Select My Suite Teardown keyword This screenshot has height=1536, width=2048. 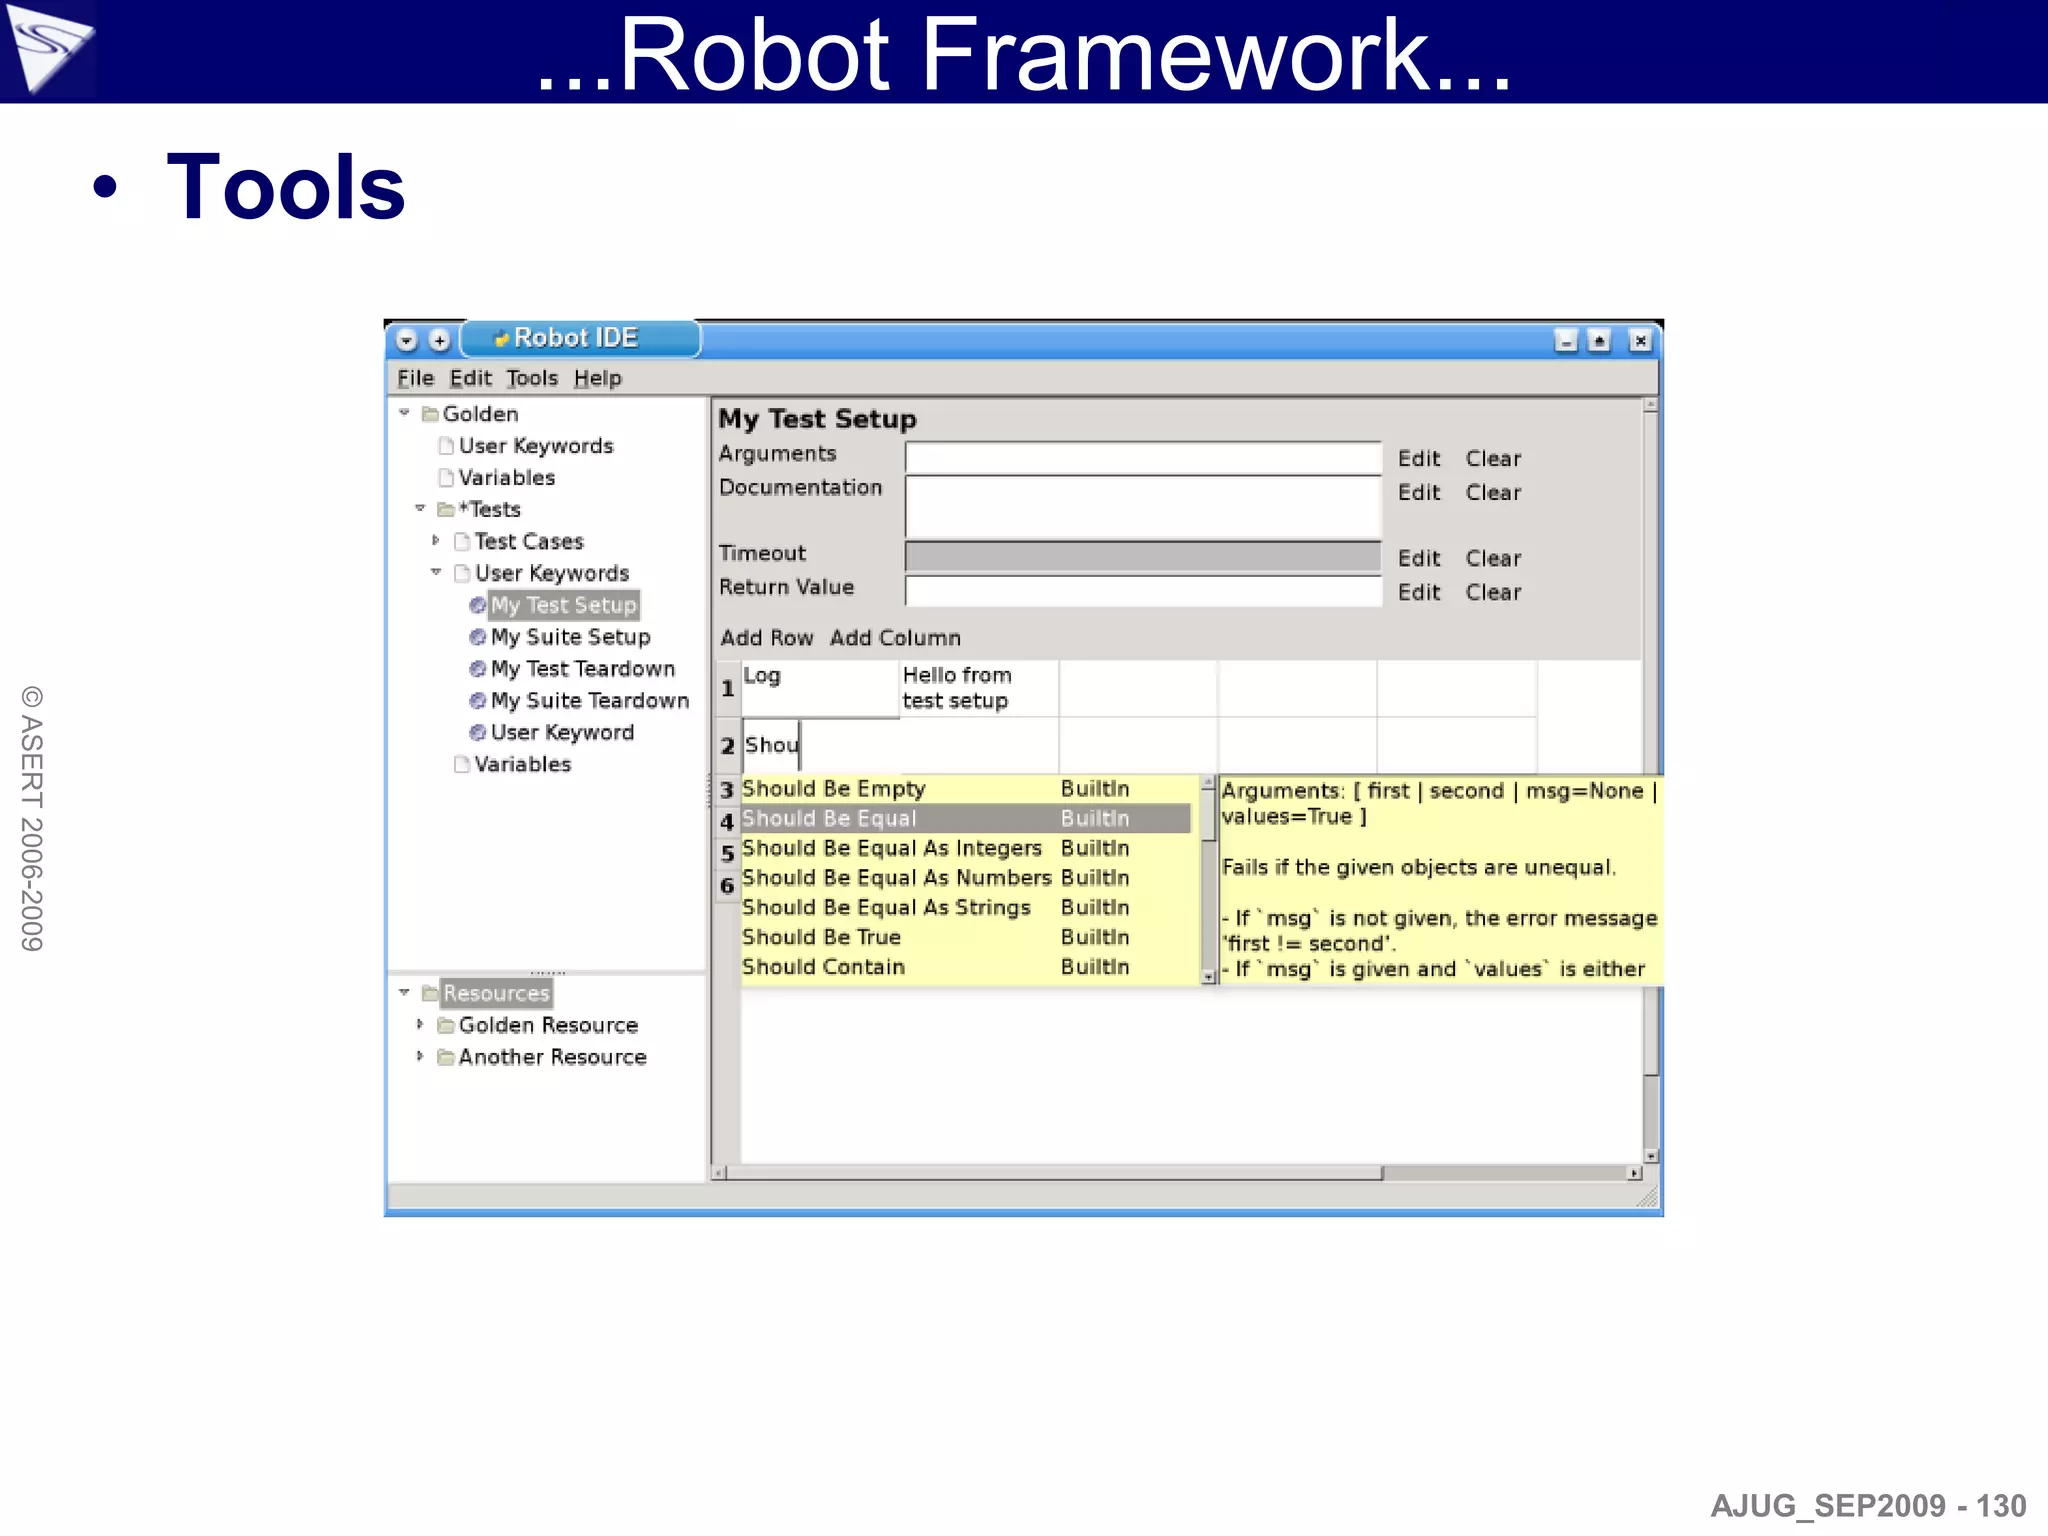pyautogui.click(x=590, y=701)
